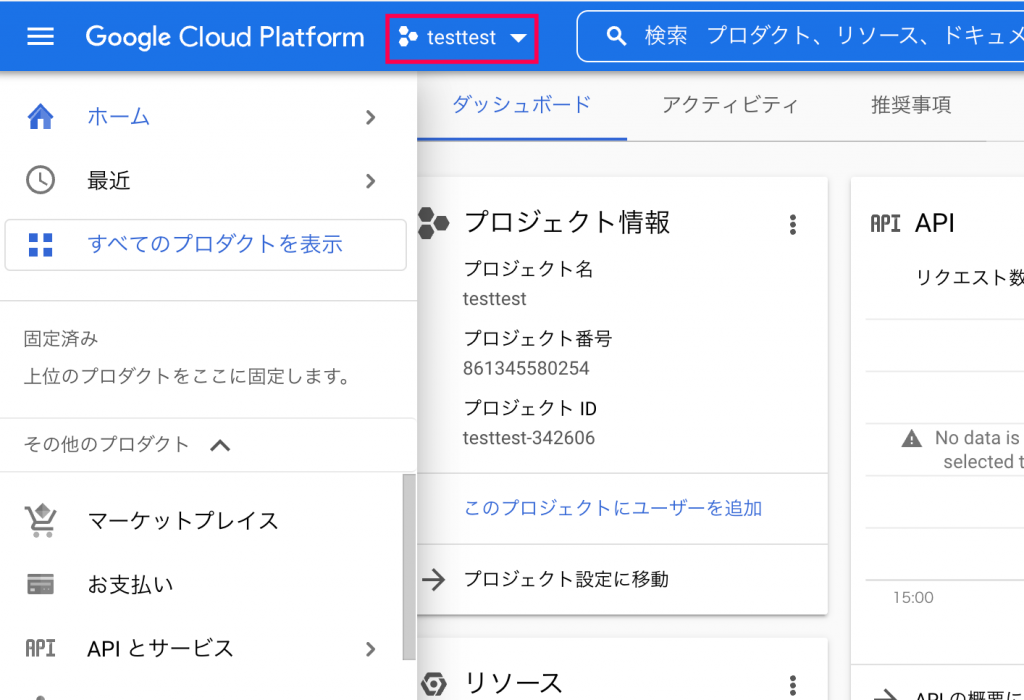Open the プロジェクト情報 card three-dot menu
This screenshot has width=1024, height=700.
[x=793, y=225]
